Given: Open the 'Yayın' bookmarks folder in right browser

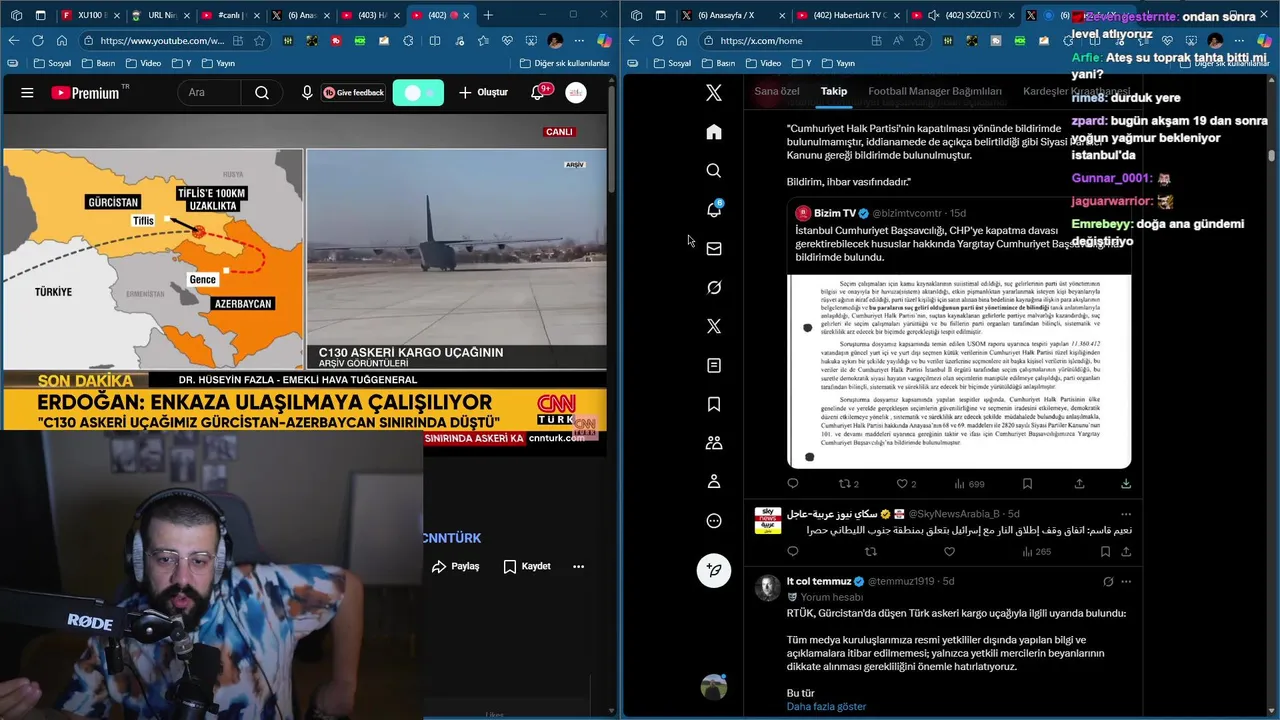Looking at the screenshot, I should pos(838,63).
